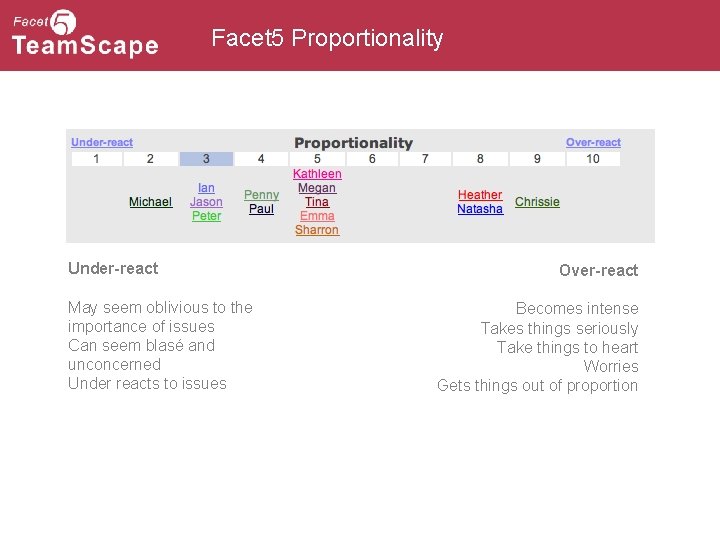The width and height of the screenshot is (720, 540).
Task: Open Emma's name link
Action: click(317, 216)
